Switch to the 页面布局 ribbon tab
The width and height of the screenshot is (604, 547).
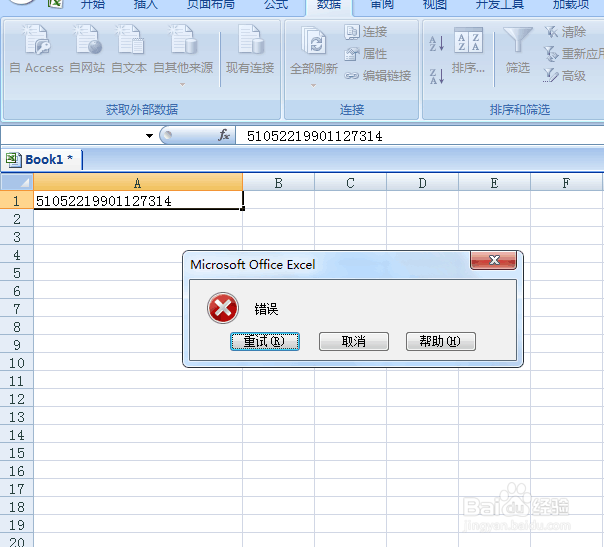pos(211,5)
